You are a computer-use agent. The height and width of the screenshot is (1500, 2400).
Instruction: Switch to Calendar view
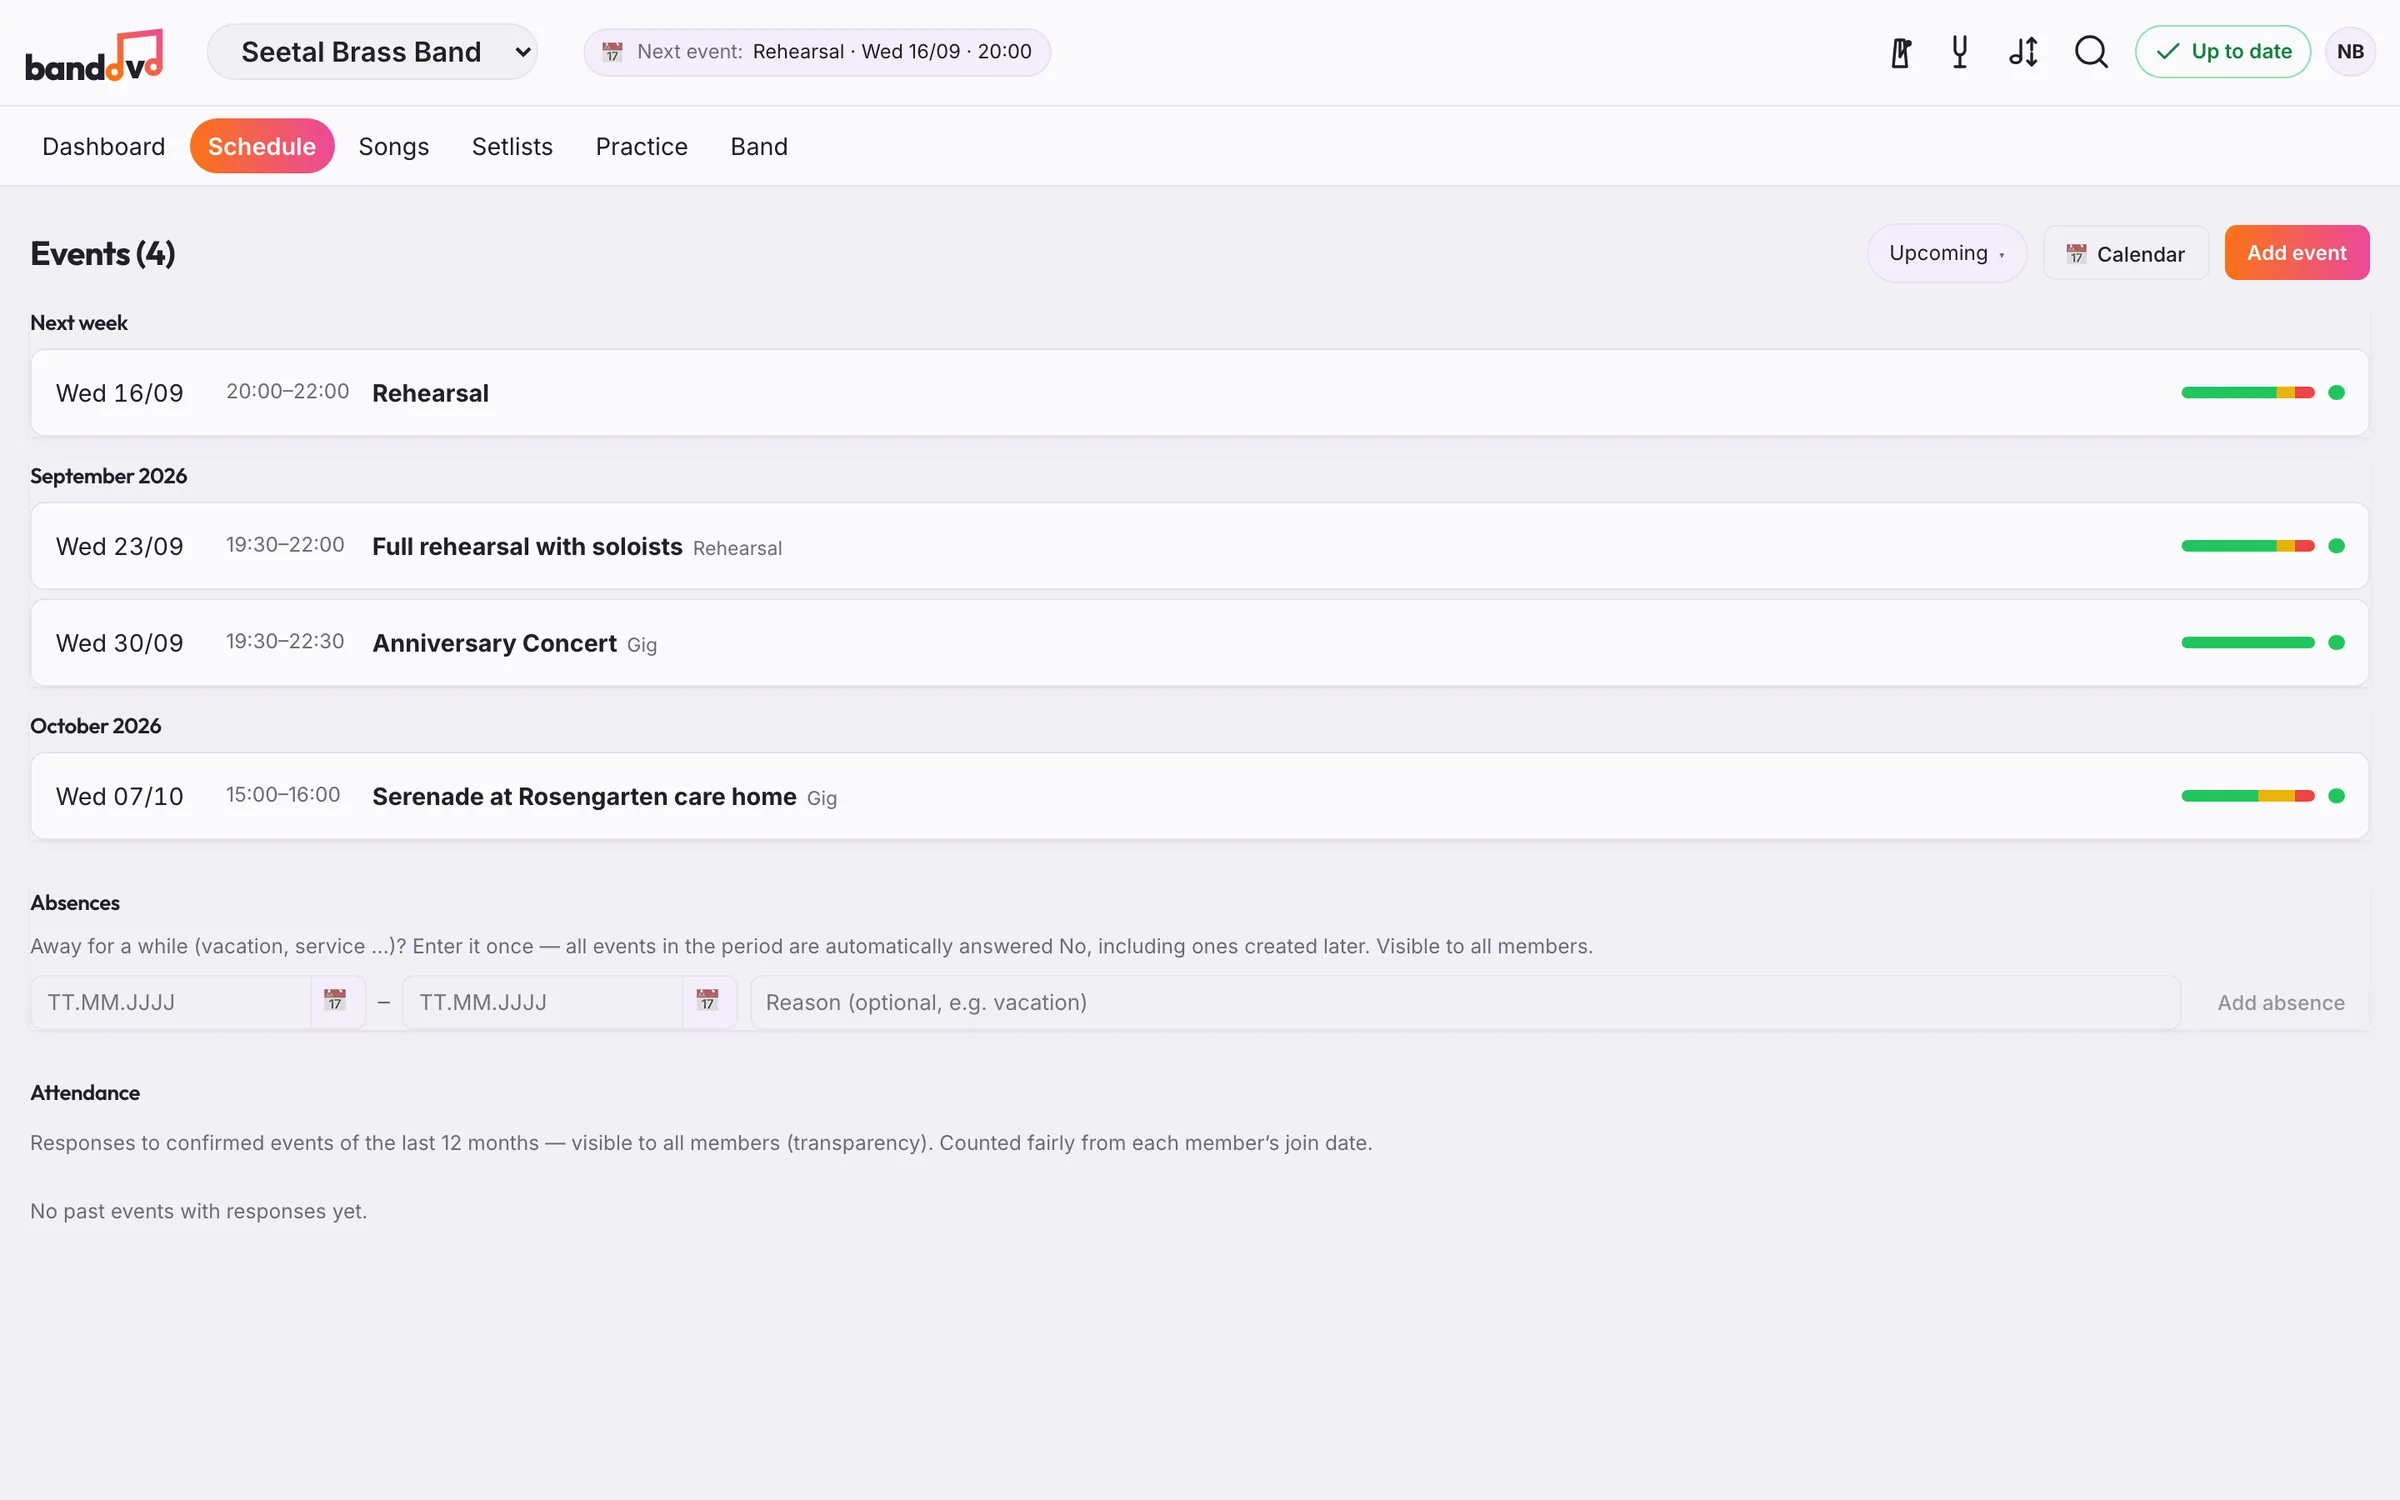pos(2126,253)
